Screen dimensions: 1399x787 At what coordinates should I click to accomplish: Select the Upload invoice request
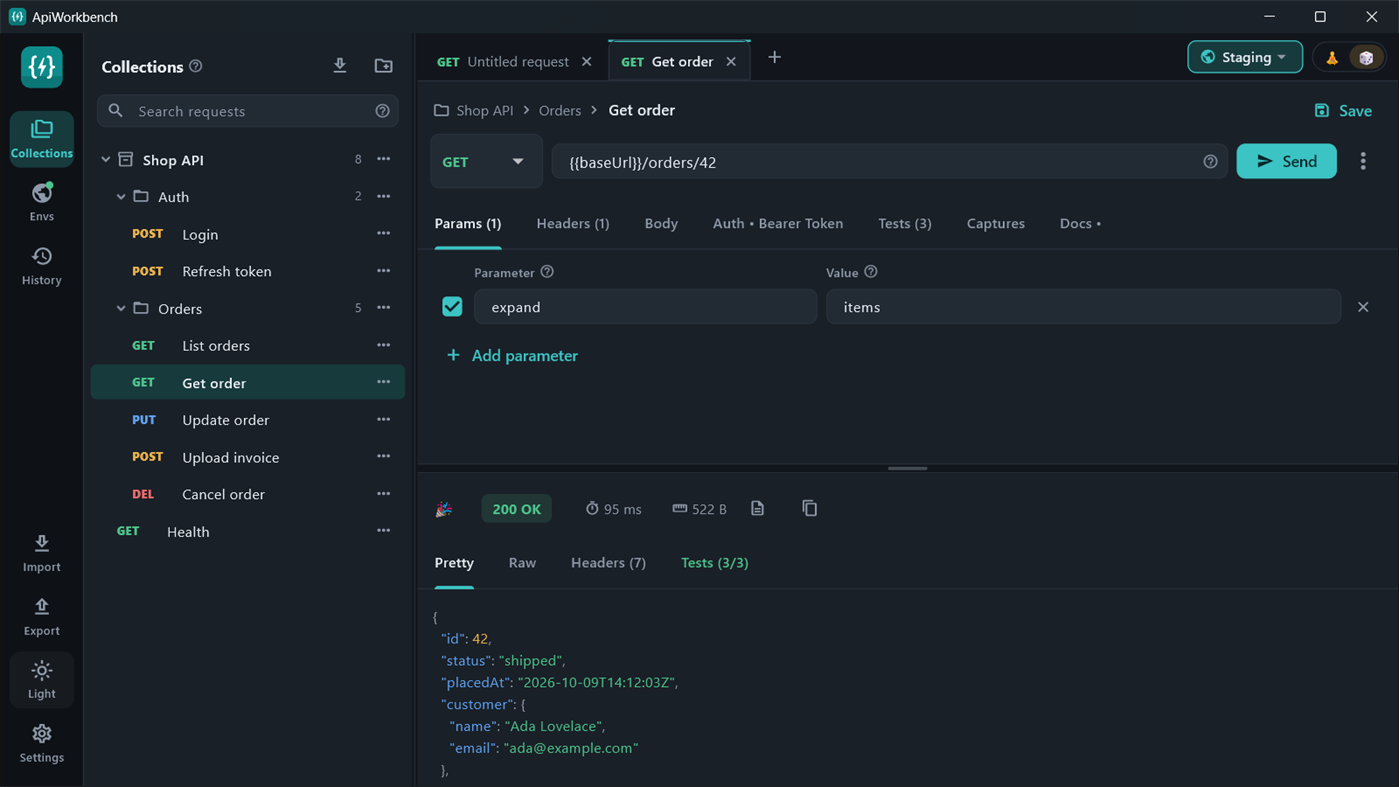coord(248,457)
